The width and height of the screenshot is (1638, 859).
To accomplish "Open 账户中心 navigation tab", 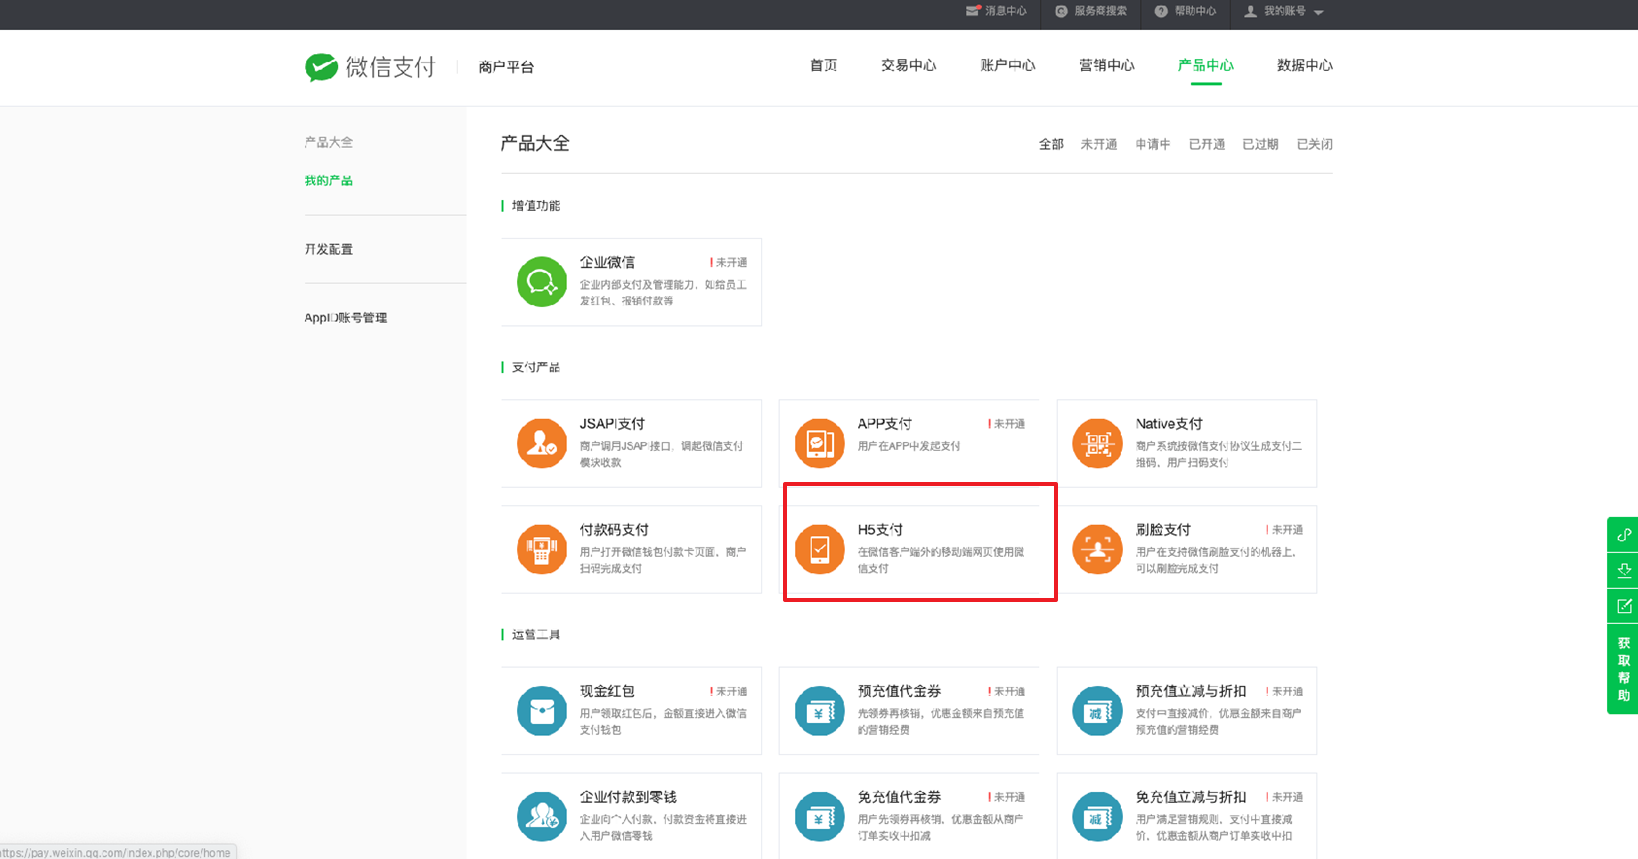I will [x=1007, y=65].
